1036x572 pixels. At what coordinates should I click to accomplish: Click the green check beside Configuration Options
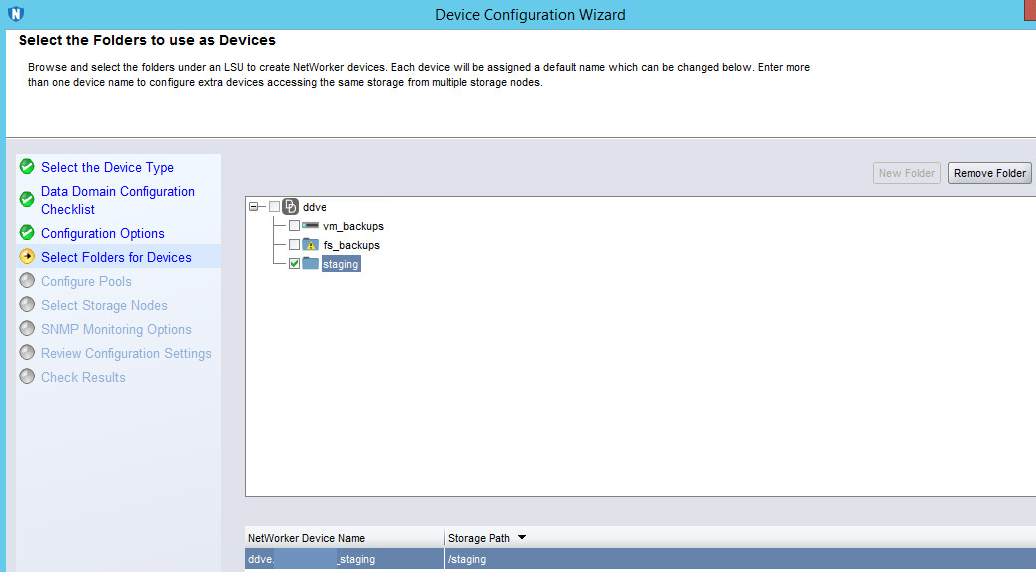[x=27, y=232]
